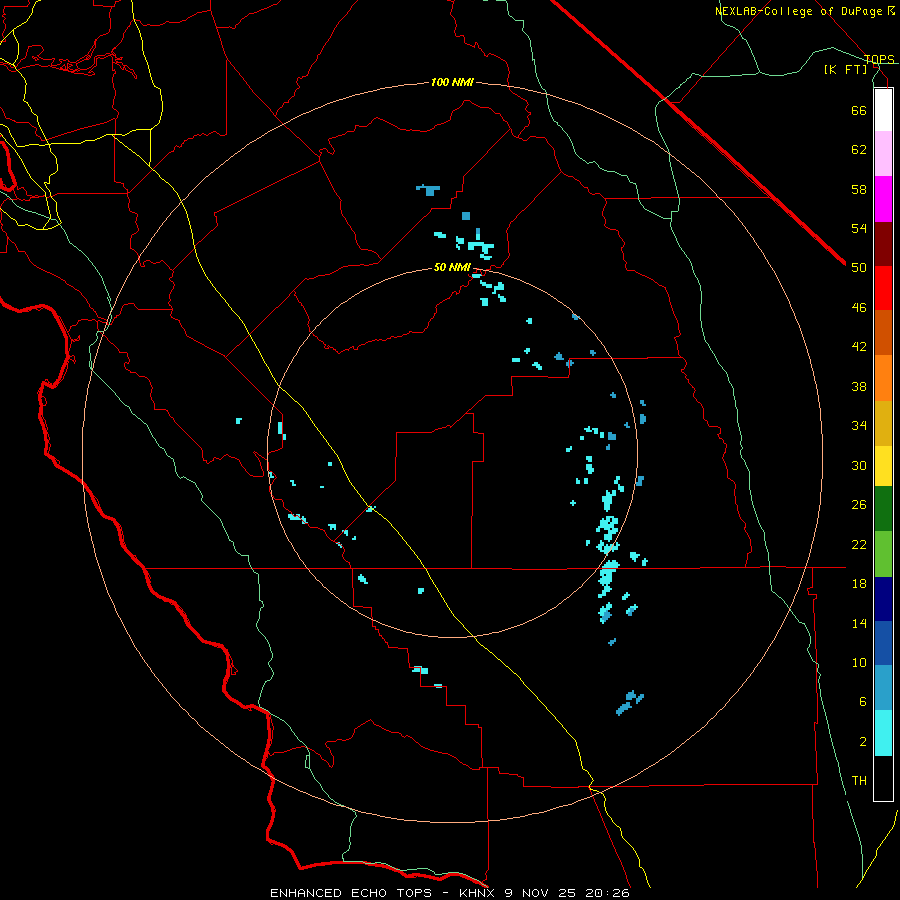Screen dimensions: 900x900
Task: Click the 100 NMI range ring label
Action: click(452, 83)
